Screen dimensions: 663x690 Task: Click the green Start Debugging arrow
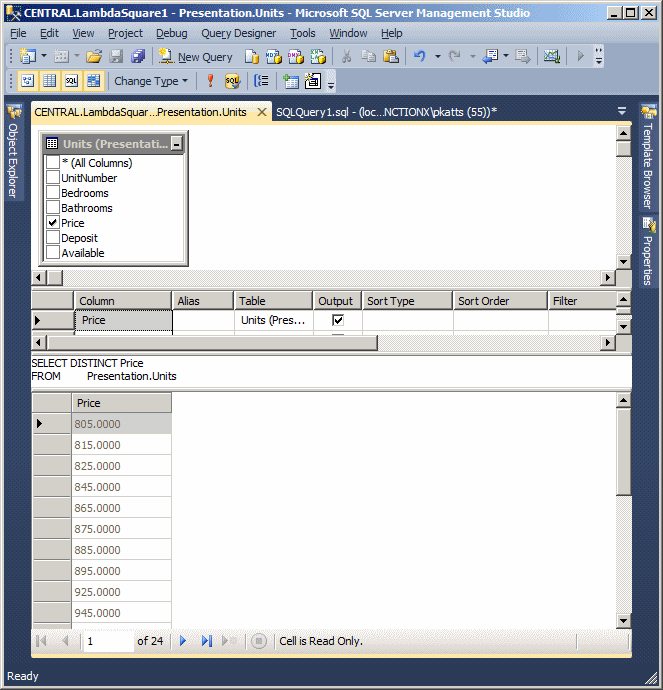point(580,56)
